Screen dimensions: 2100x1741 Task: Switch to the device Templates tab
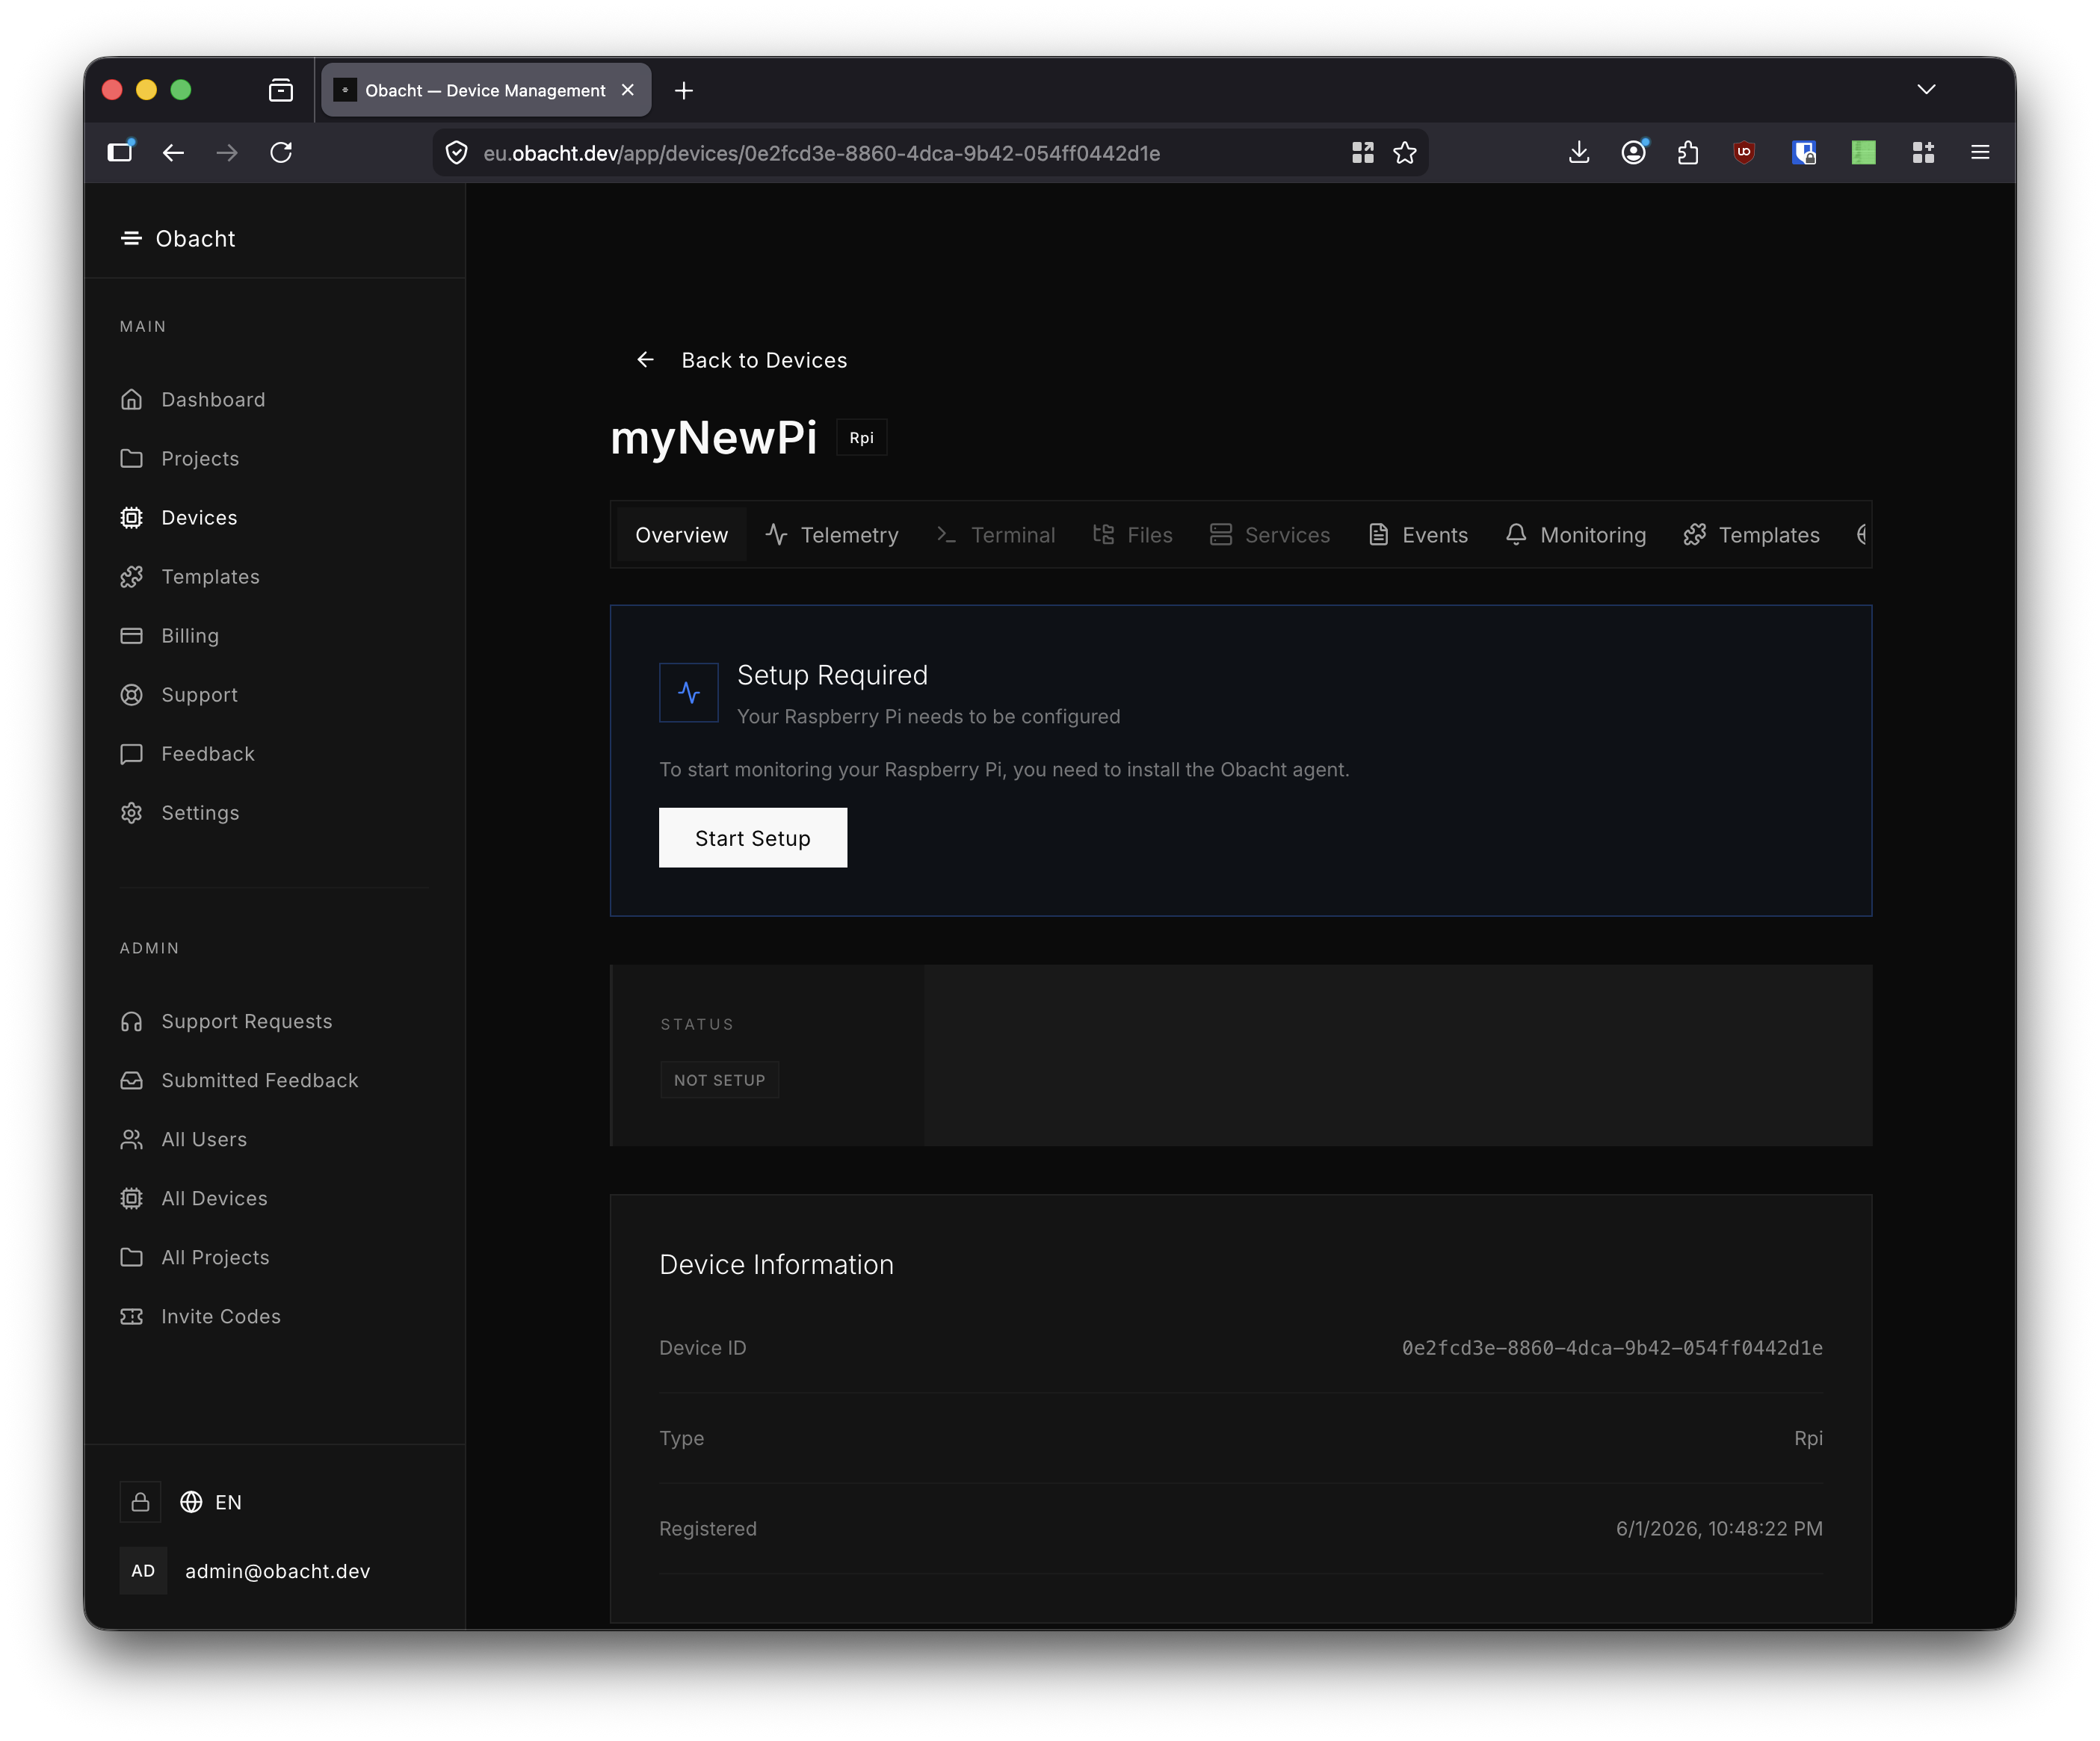click(1751, 535)
